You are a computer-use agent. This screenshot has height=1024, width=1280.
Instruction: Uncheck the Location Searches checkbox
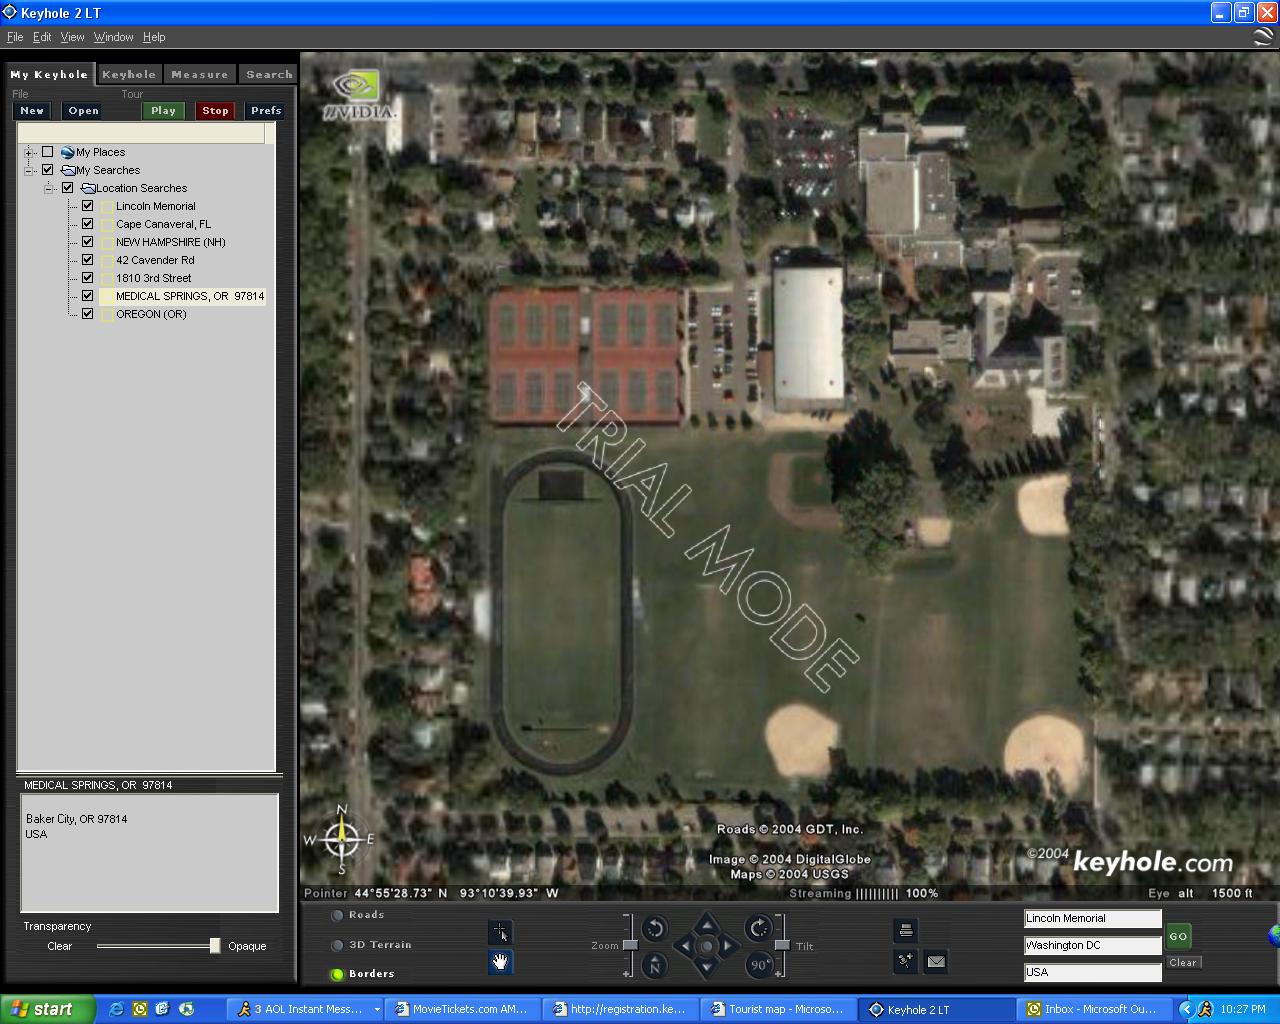[67, 188]
